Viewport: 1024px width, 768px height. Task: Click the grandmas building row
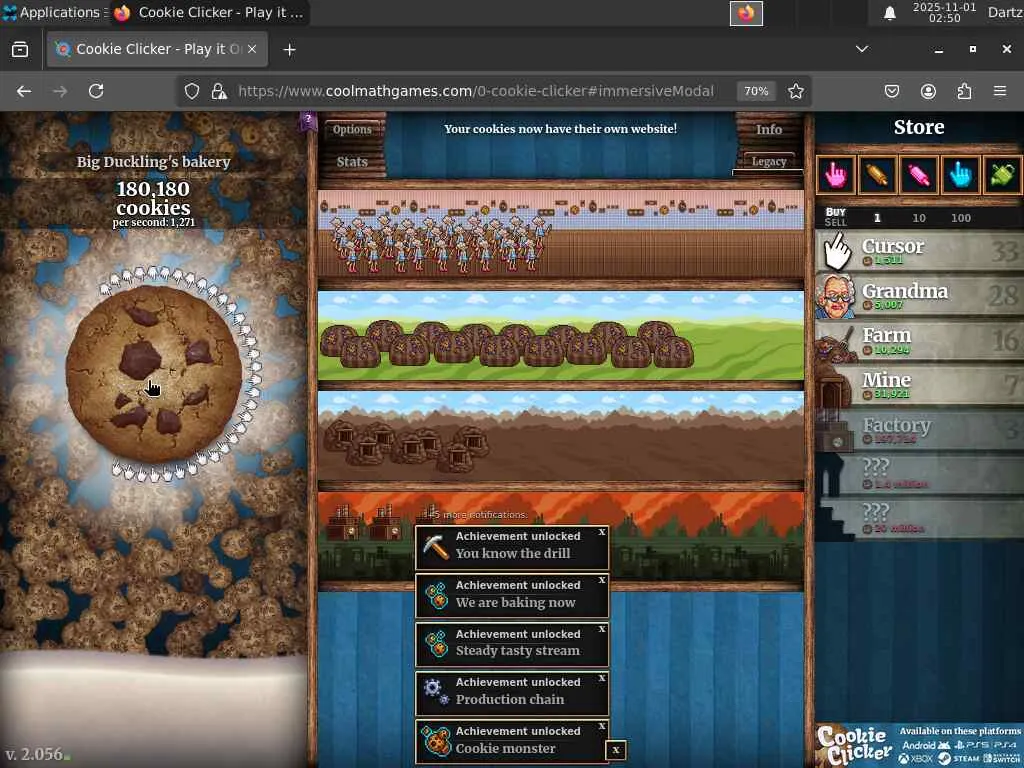560,233
